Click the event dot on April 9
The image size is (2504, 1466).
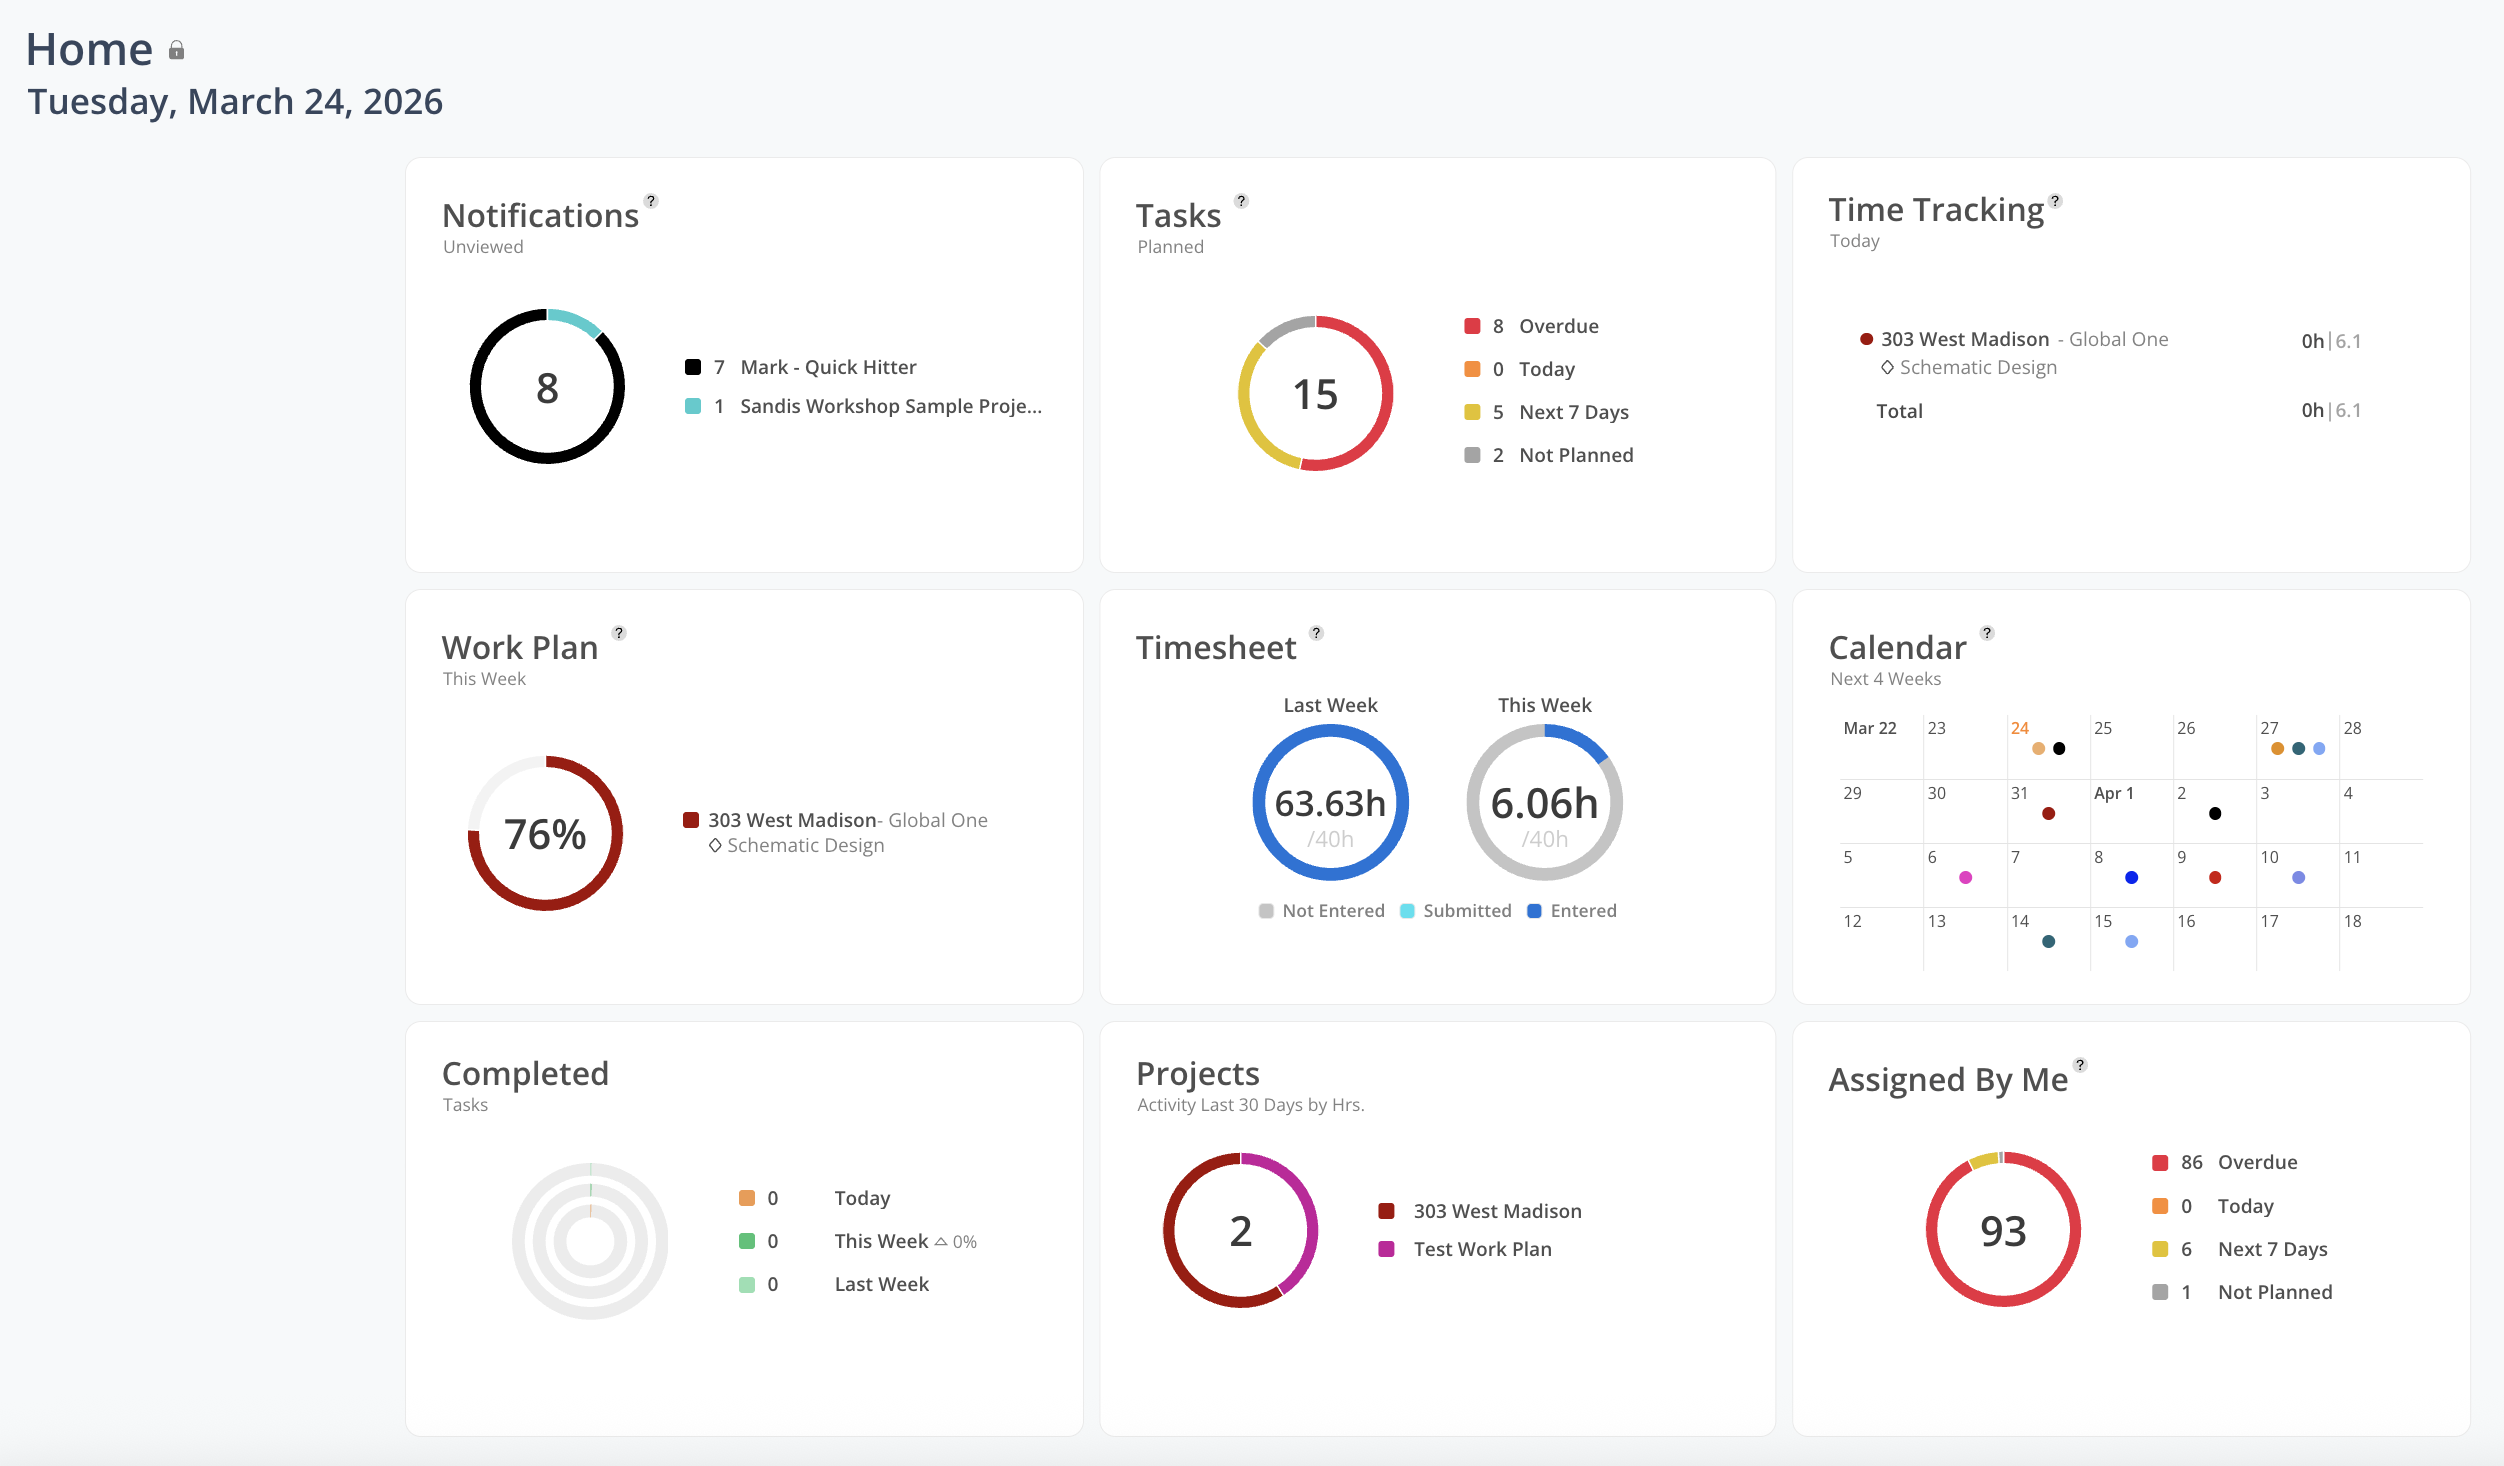click(2215, 878)
